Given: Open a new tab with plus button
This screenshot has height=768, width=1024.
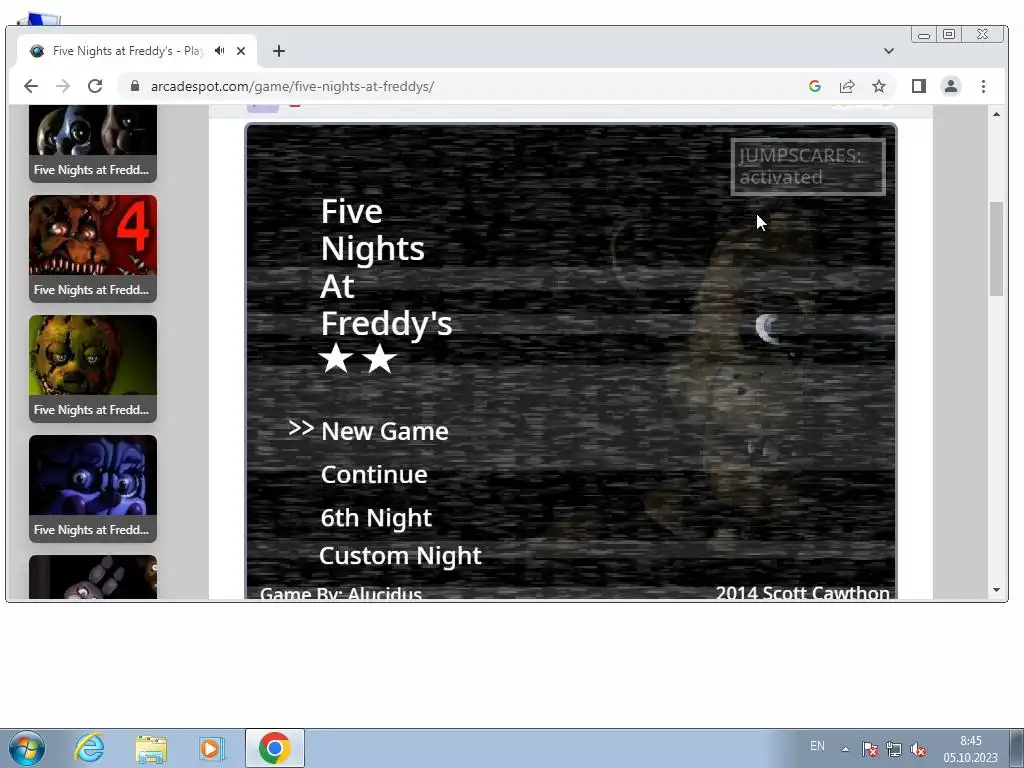Looking at the screenshot, I should pos(279,51).
